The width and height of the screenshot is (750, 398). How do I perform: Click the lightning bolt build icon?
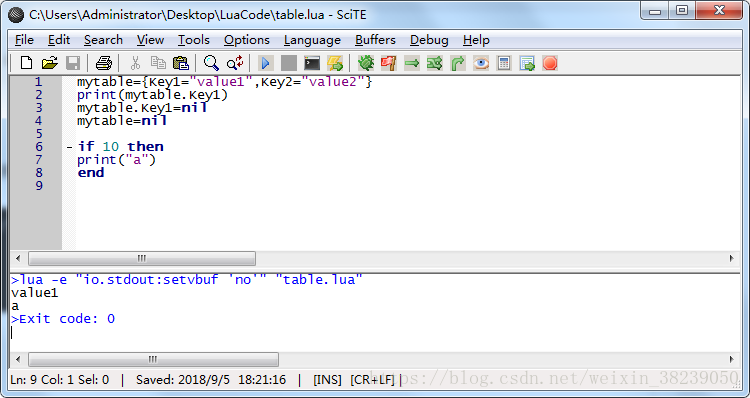(x=335, y=63)
